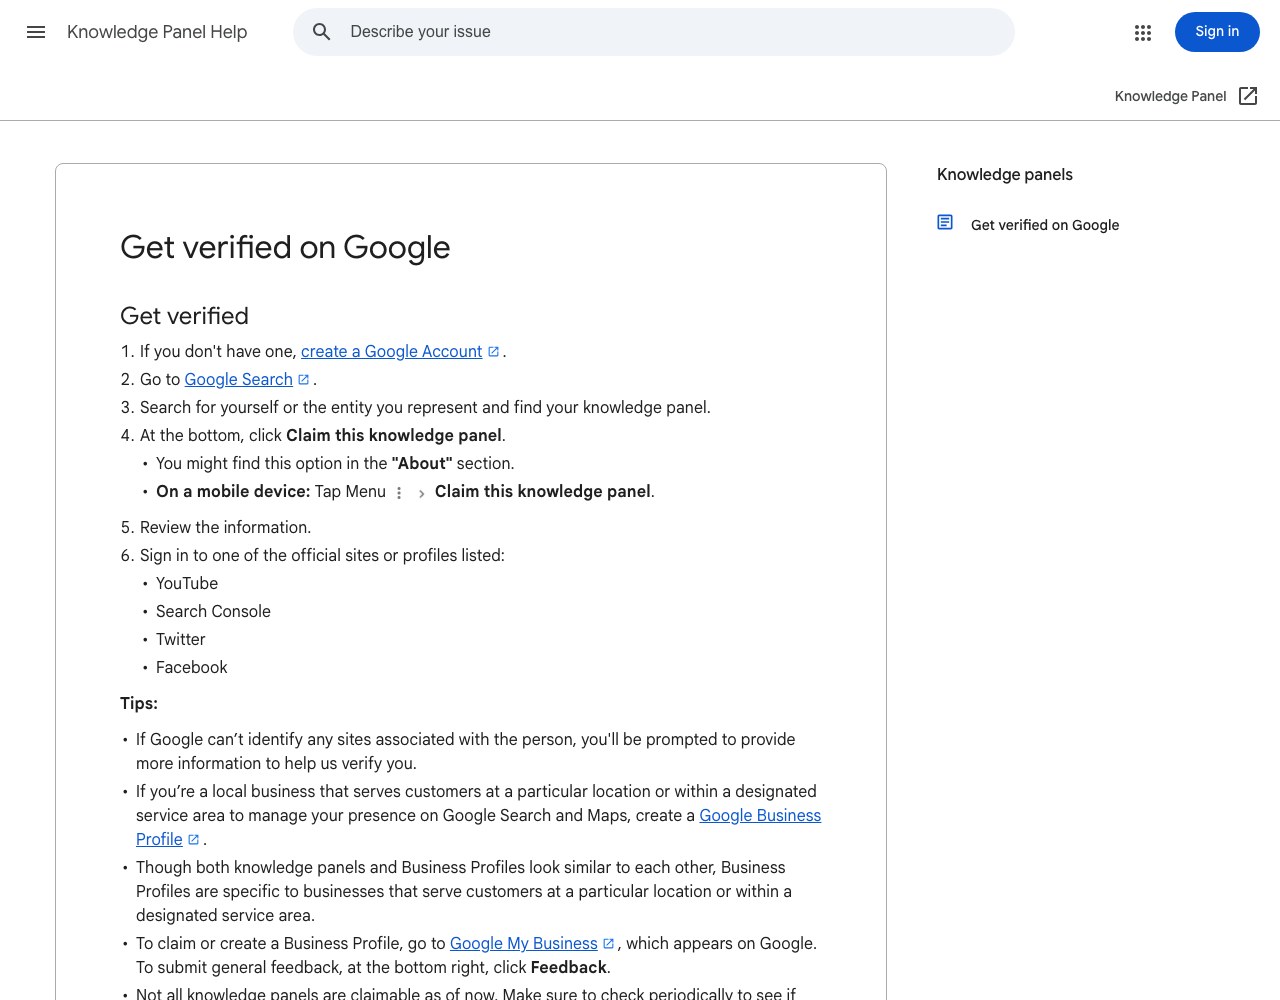Click the search magnifier icon
1280x1000 pixels.
tap(322, 32)
